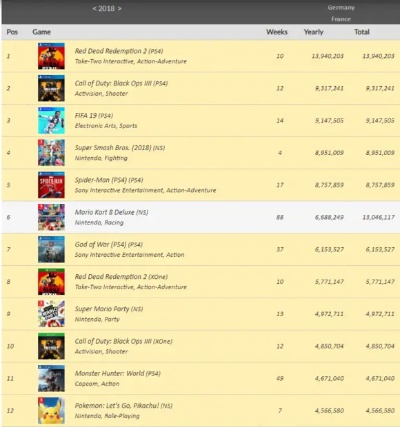
Task: Sort by Weeks column header
Action: (277, 32)
